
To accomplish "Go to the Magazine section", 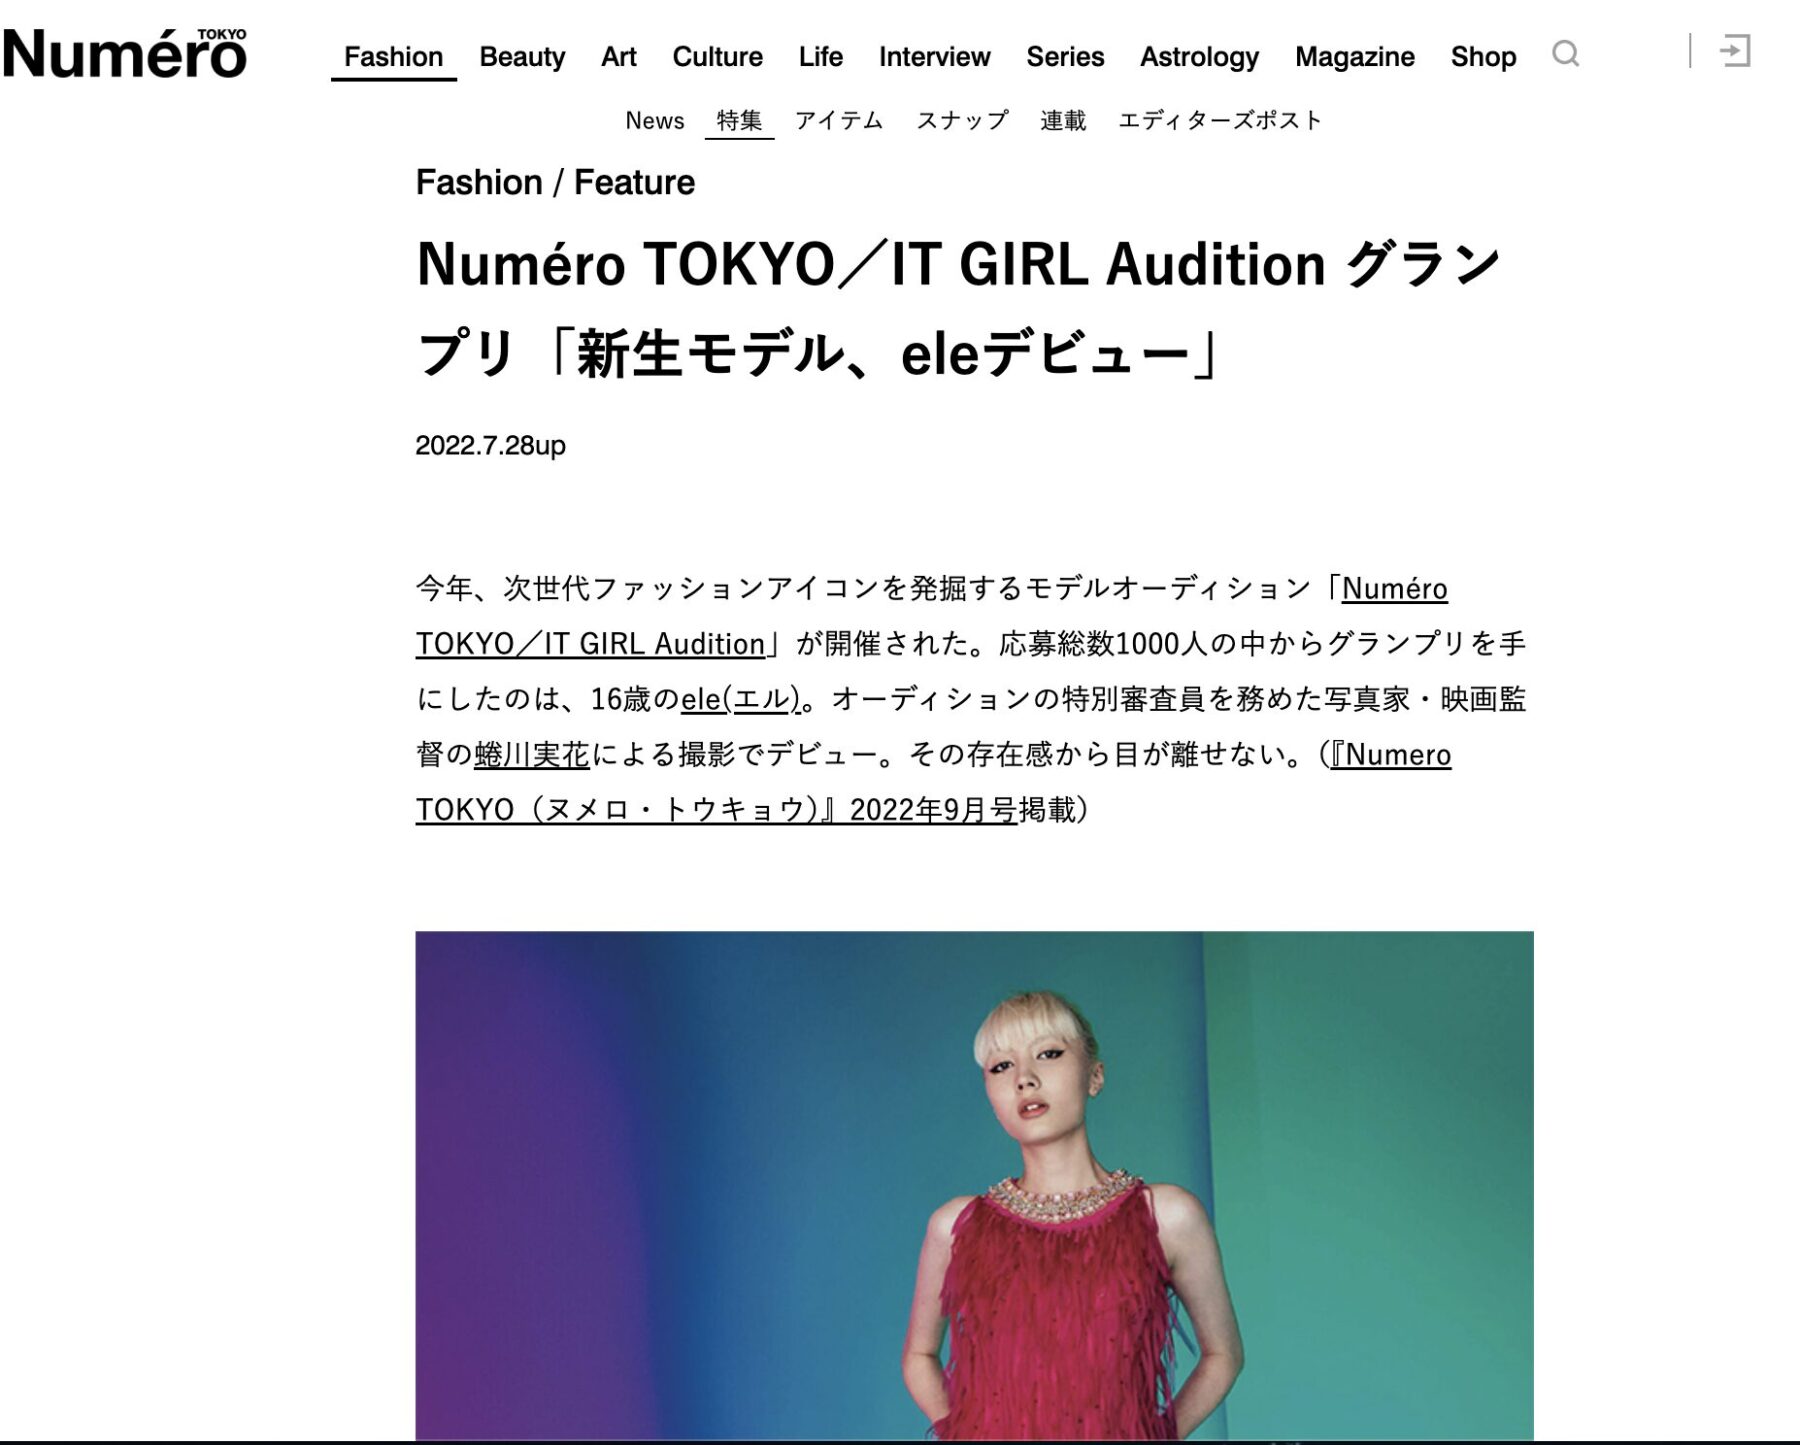I will coord(1354,57).
